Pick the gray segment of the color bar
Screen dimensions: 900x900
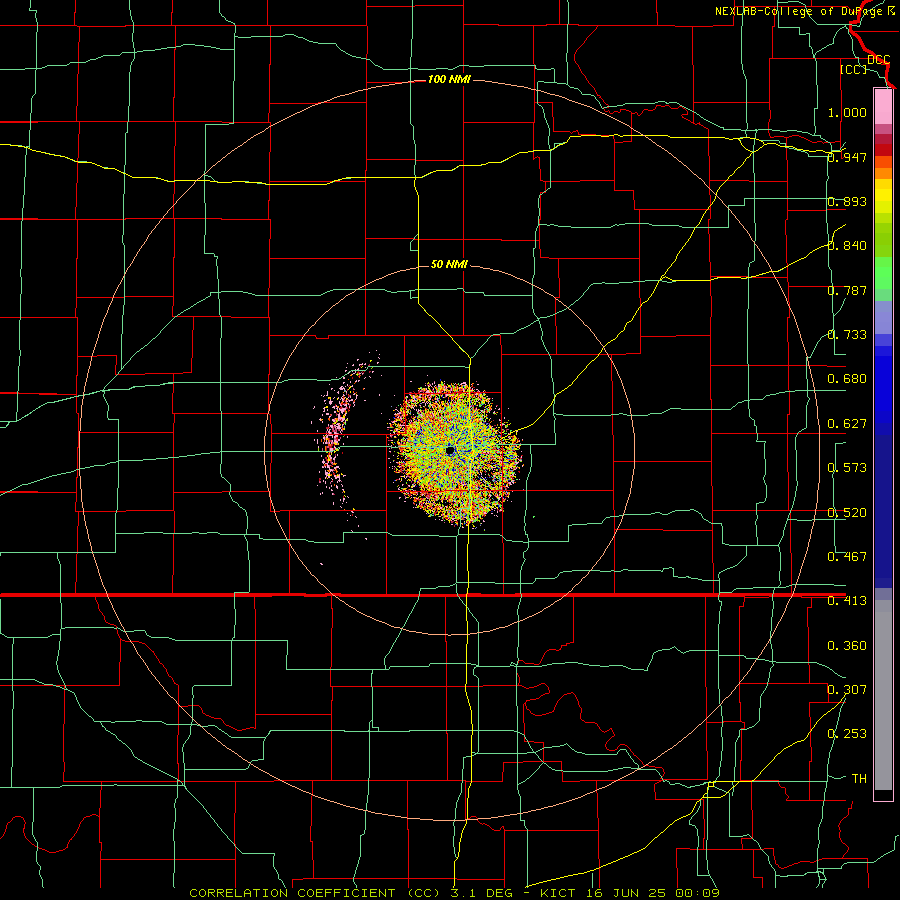[x=883, y=695]
